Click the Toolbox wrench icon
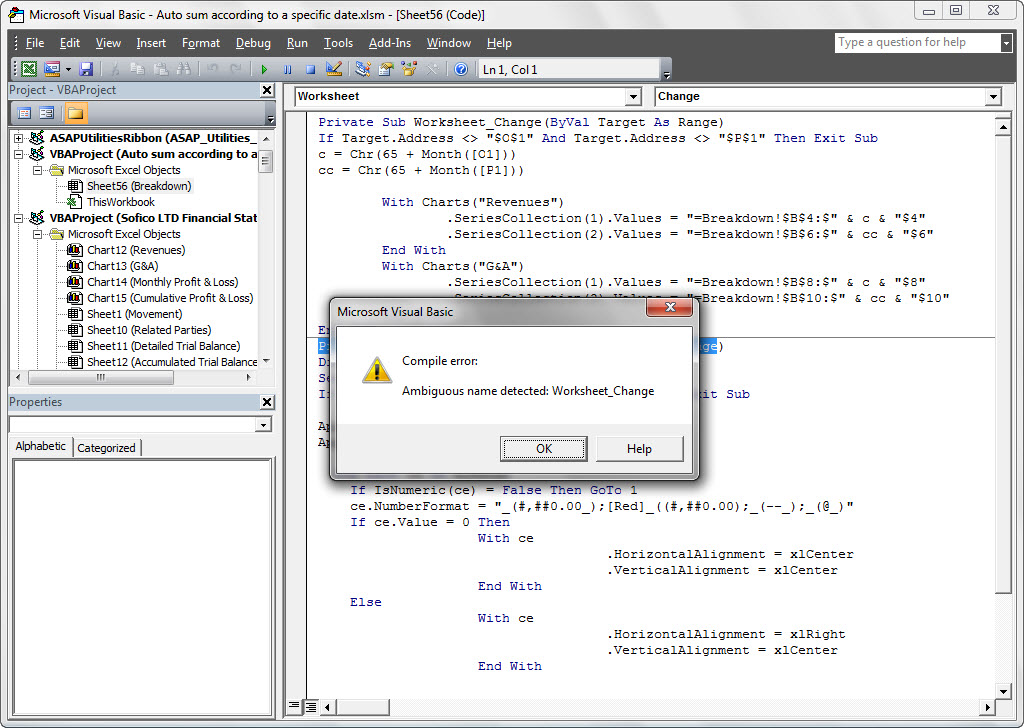 432,69
